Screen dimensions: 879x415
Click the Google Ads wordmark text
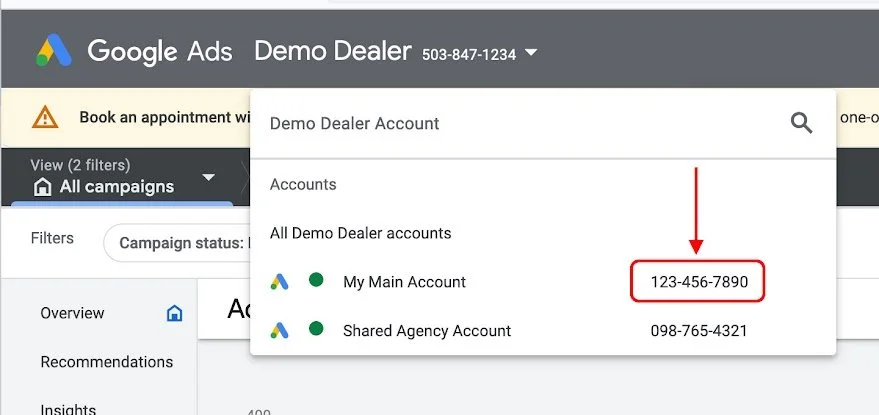click(x=160, y=52)
